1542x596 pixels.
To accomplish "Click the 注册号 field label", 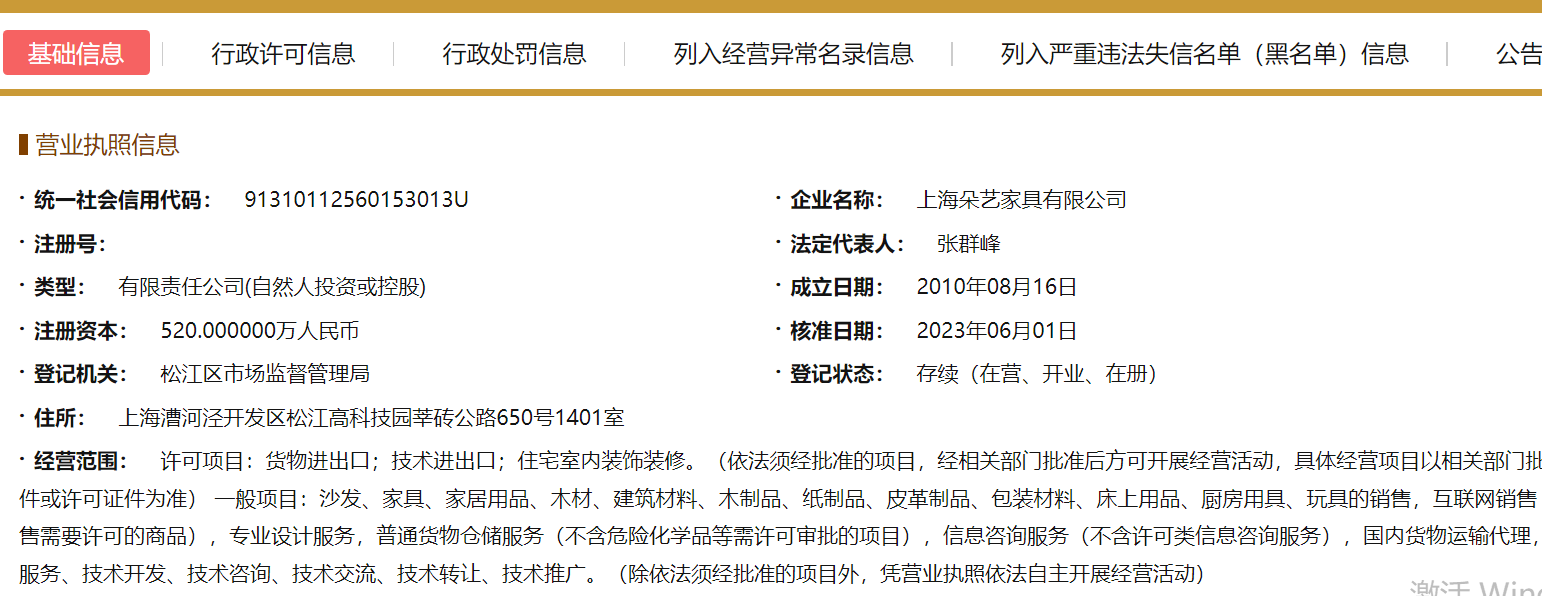I will pos(69,244).
